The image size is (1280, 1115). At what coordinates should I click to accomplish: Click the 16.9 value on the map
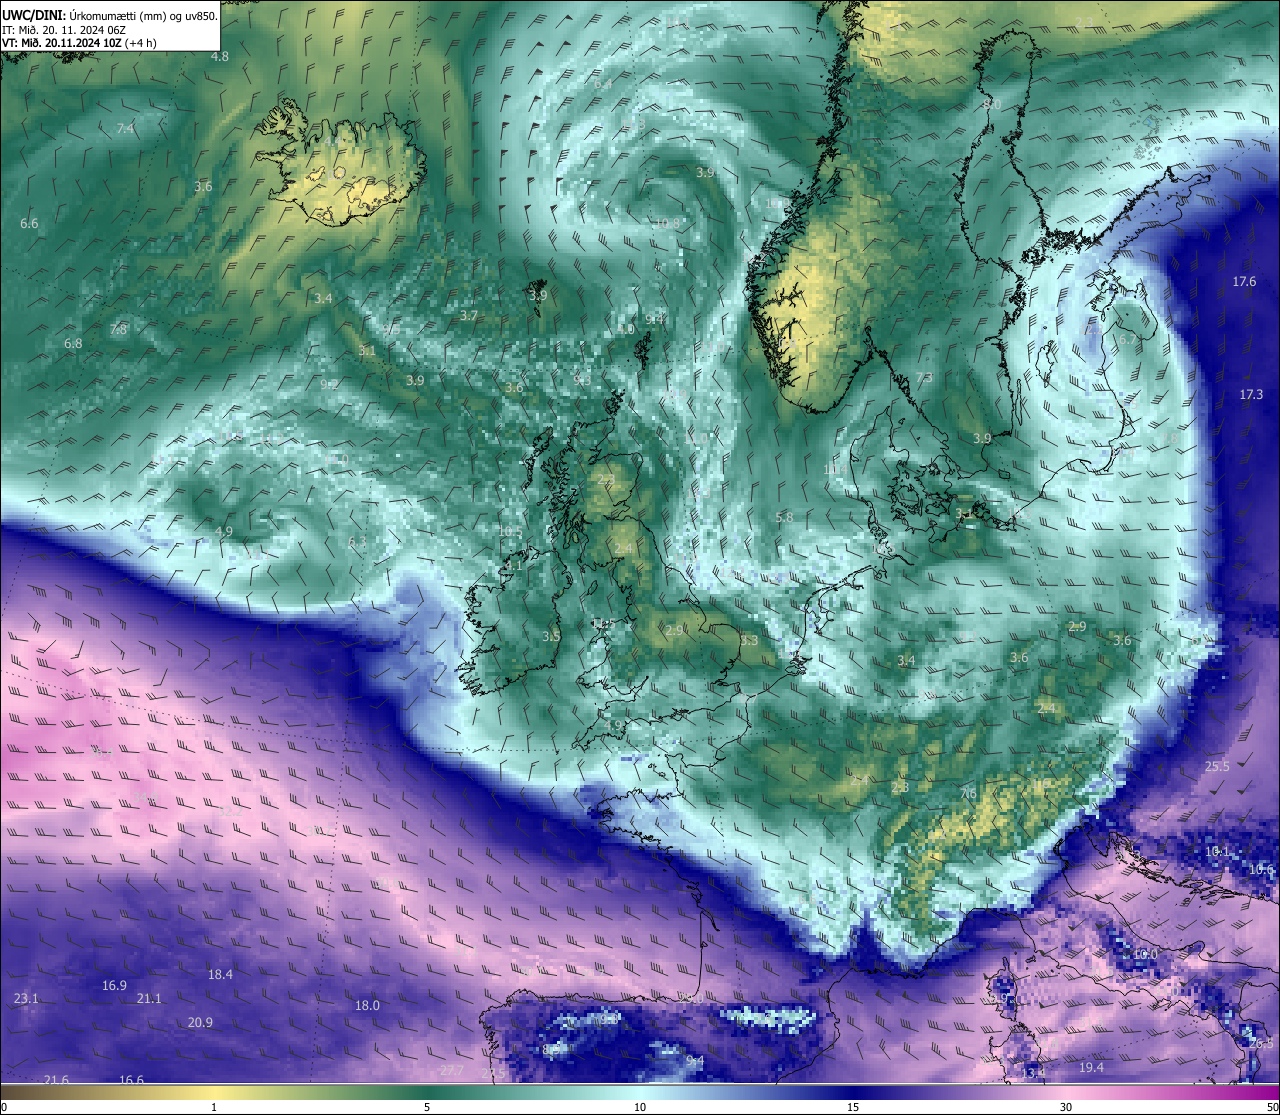114,985
